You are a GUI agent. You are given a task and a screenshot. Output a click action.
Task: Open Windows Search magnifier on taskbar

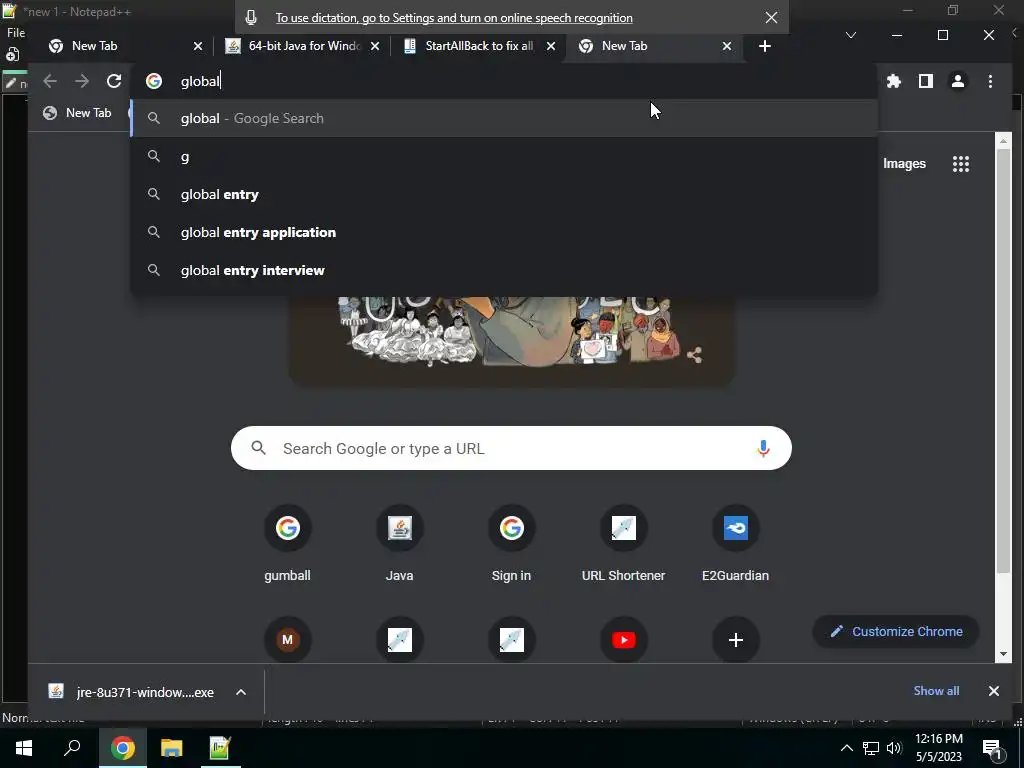pyautogui.click(x=72, y=748)
